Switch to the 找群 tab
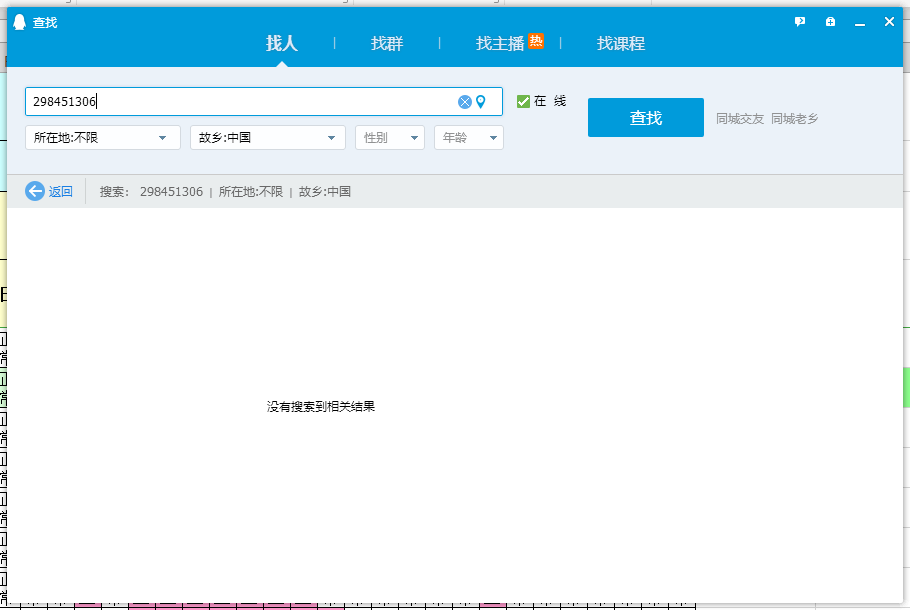 pos(387,44)
